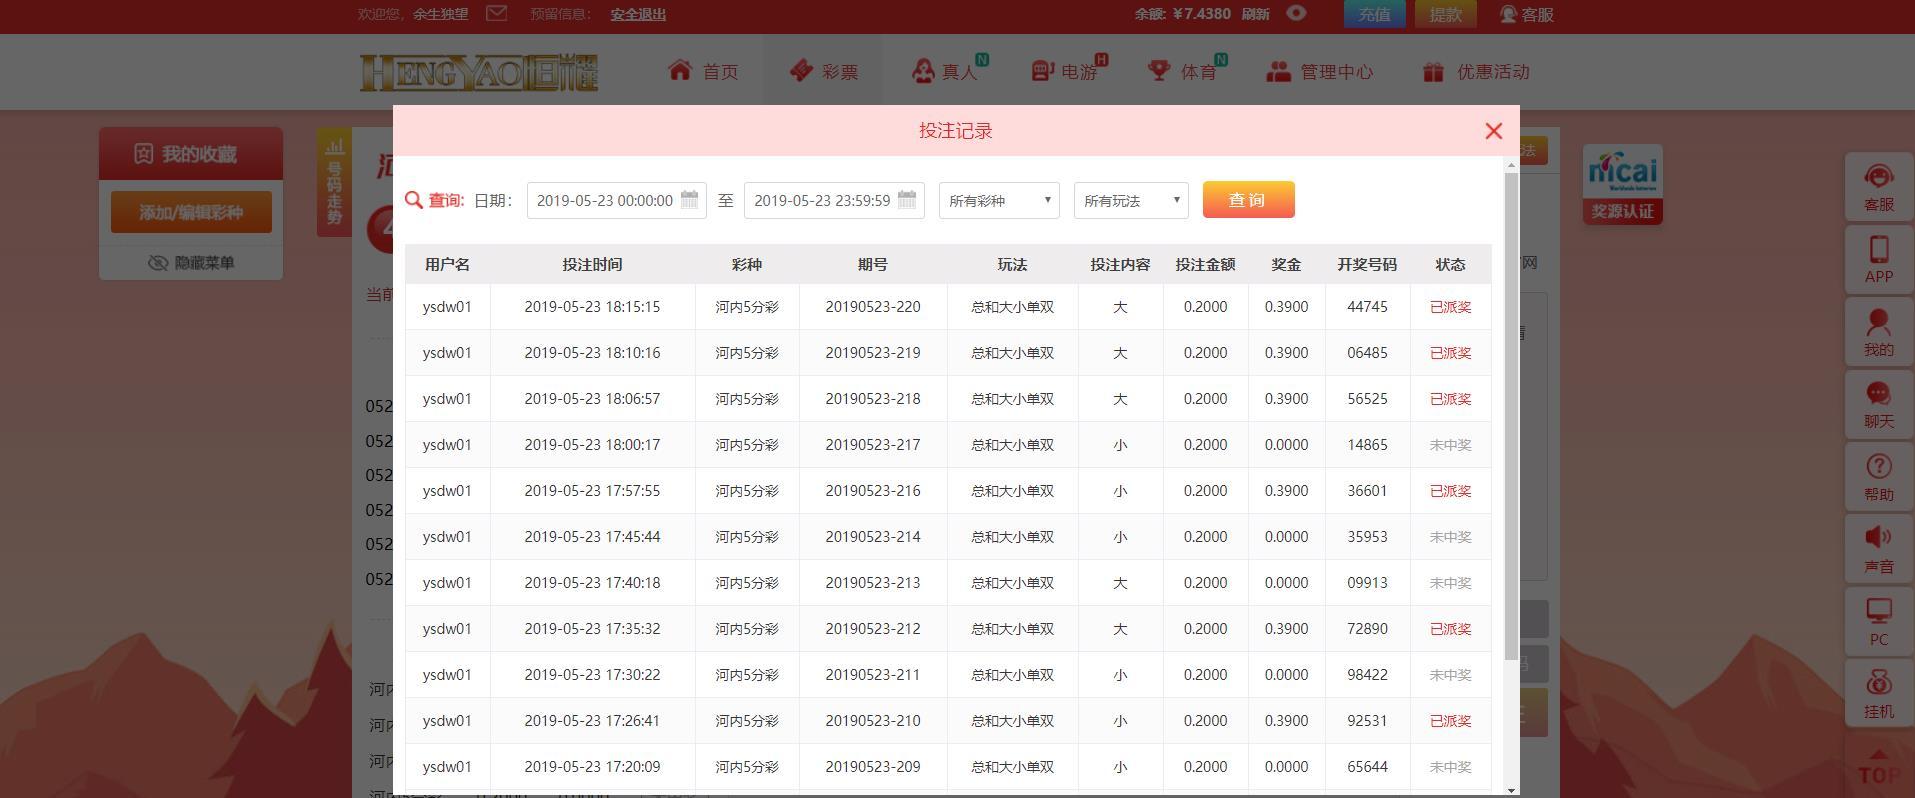
Task: Click the APP phone icon in sidebar
Action: coord(1879,260)
